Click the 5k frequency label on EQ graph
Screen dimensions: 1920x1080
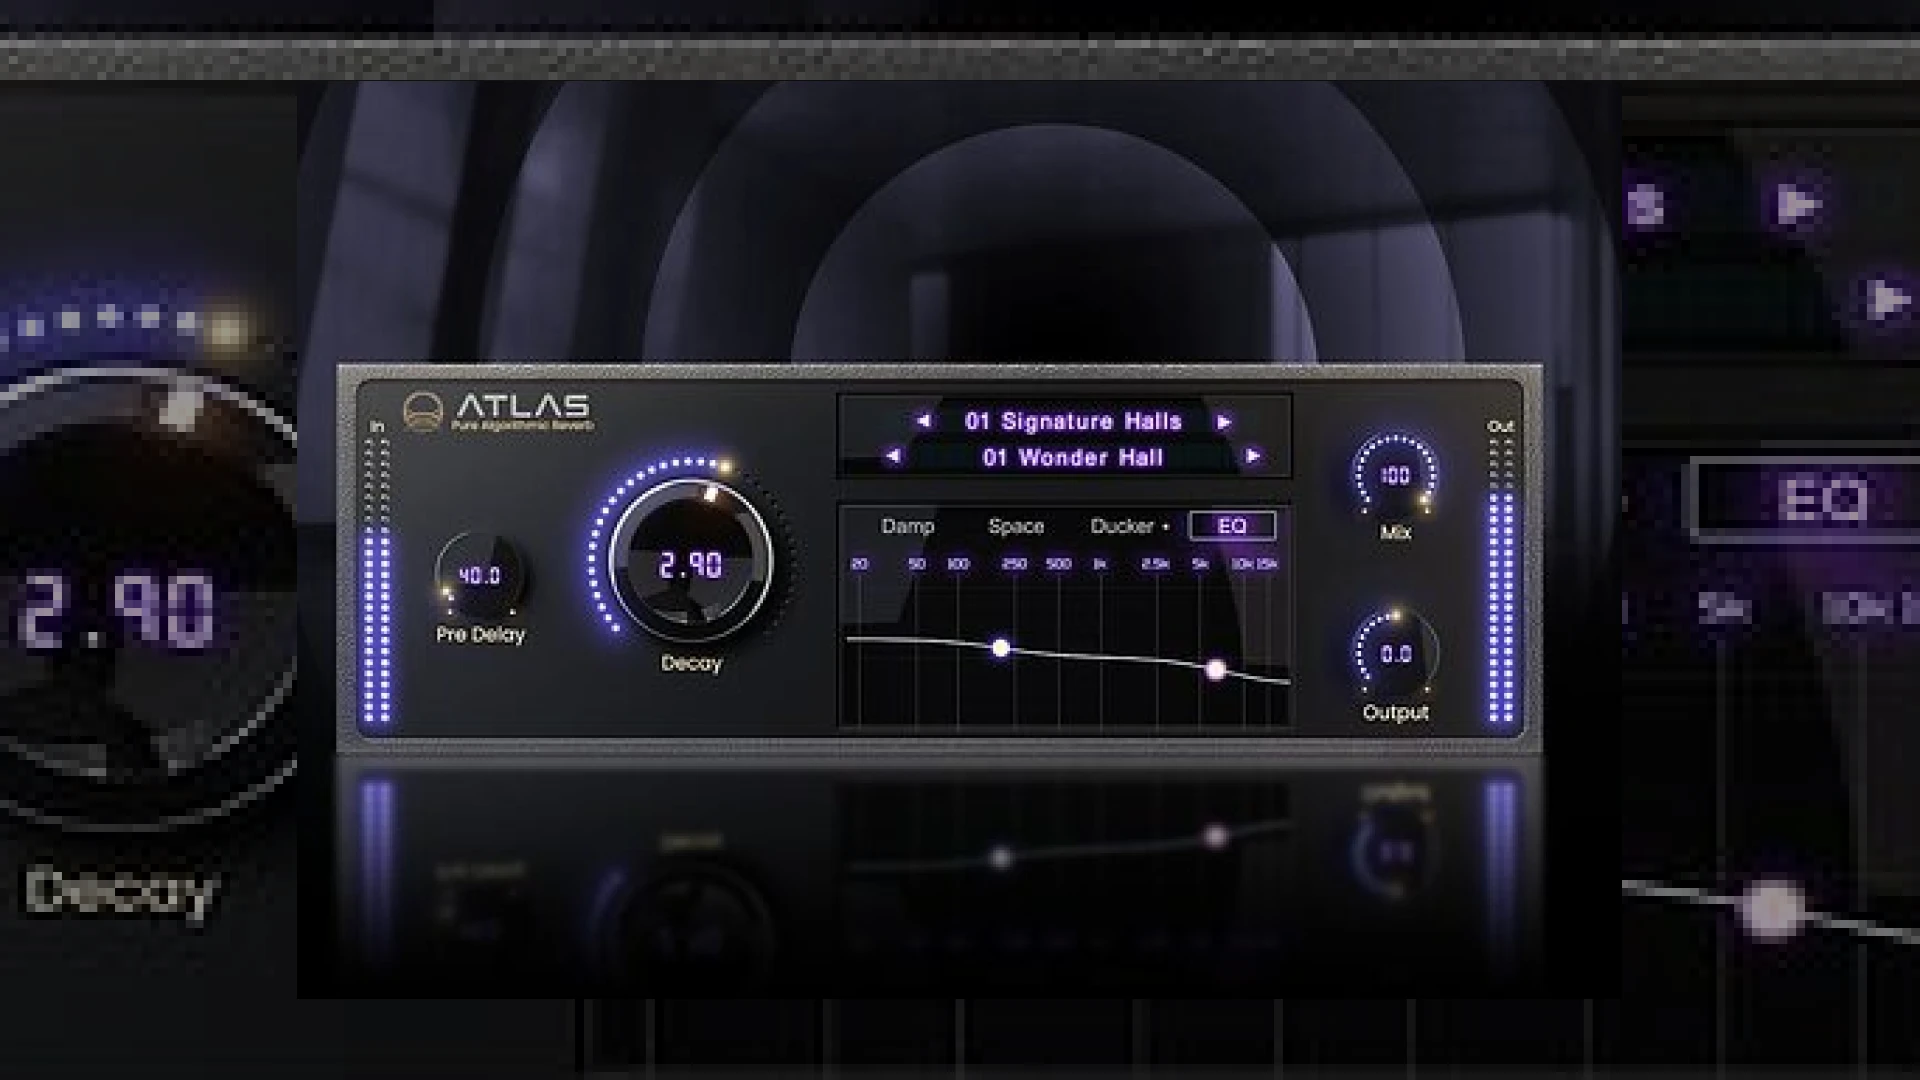[x=1200, y=564]
